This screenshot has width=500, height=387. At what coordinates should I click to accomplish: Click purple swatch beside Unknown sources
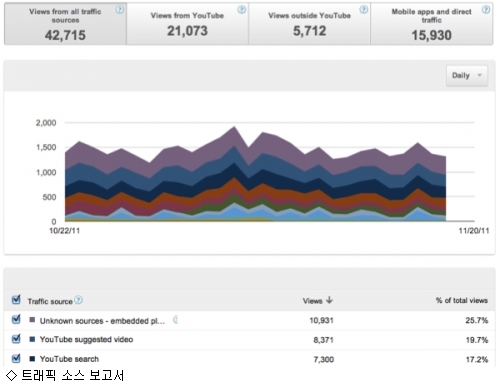(32, 320)
